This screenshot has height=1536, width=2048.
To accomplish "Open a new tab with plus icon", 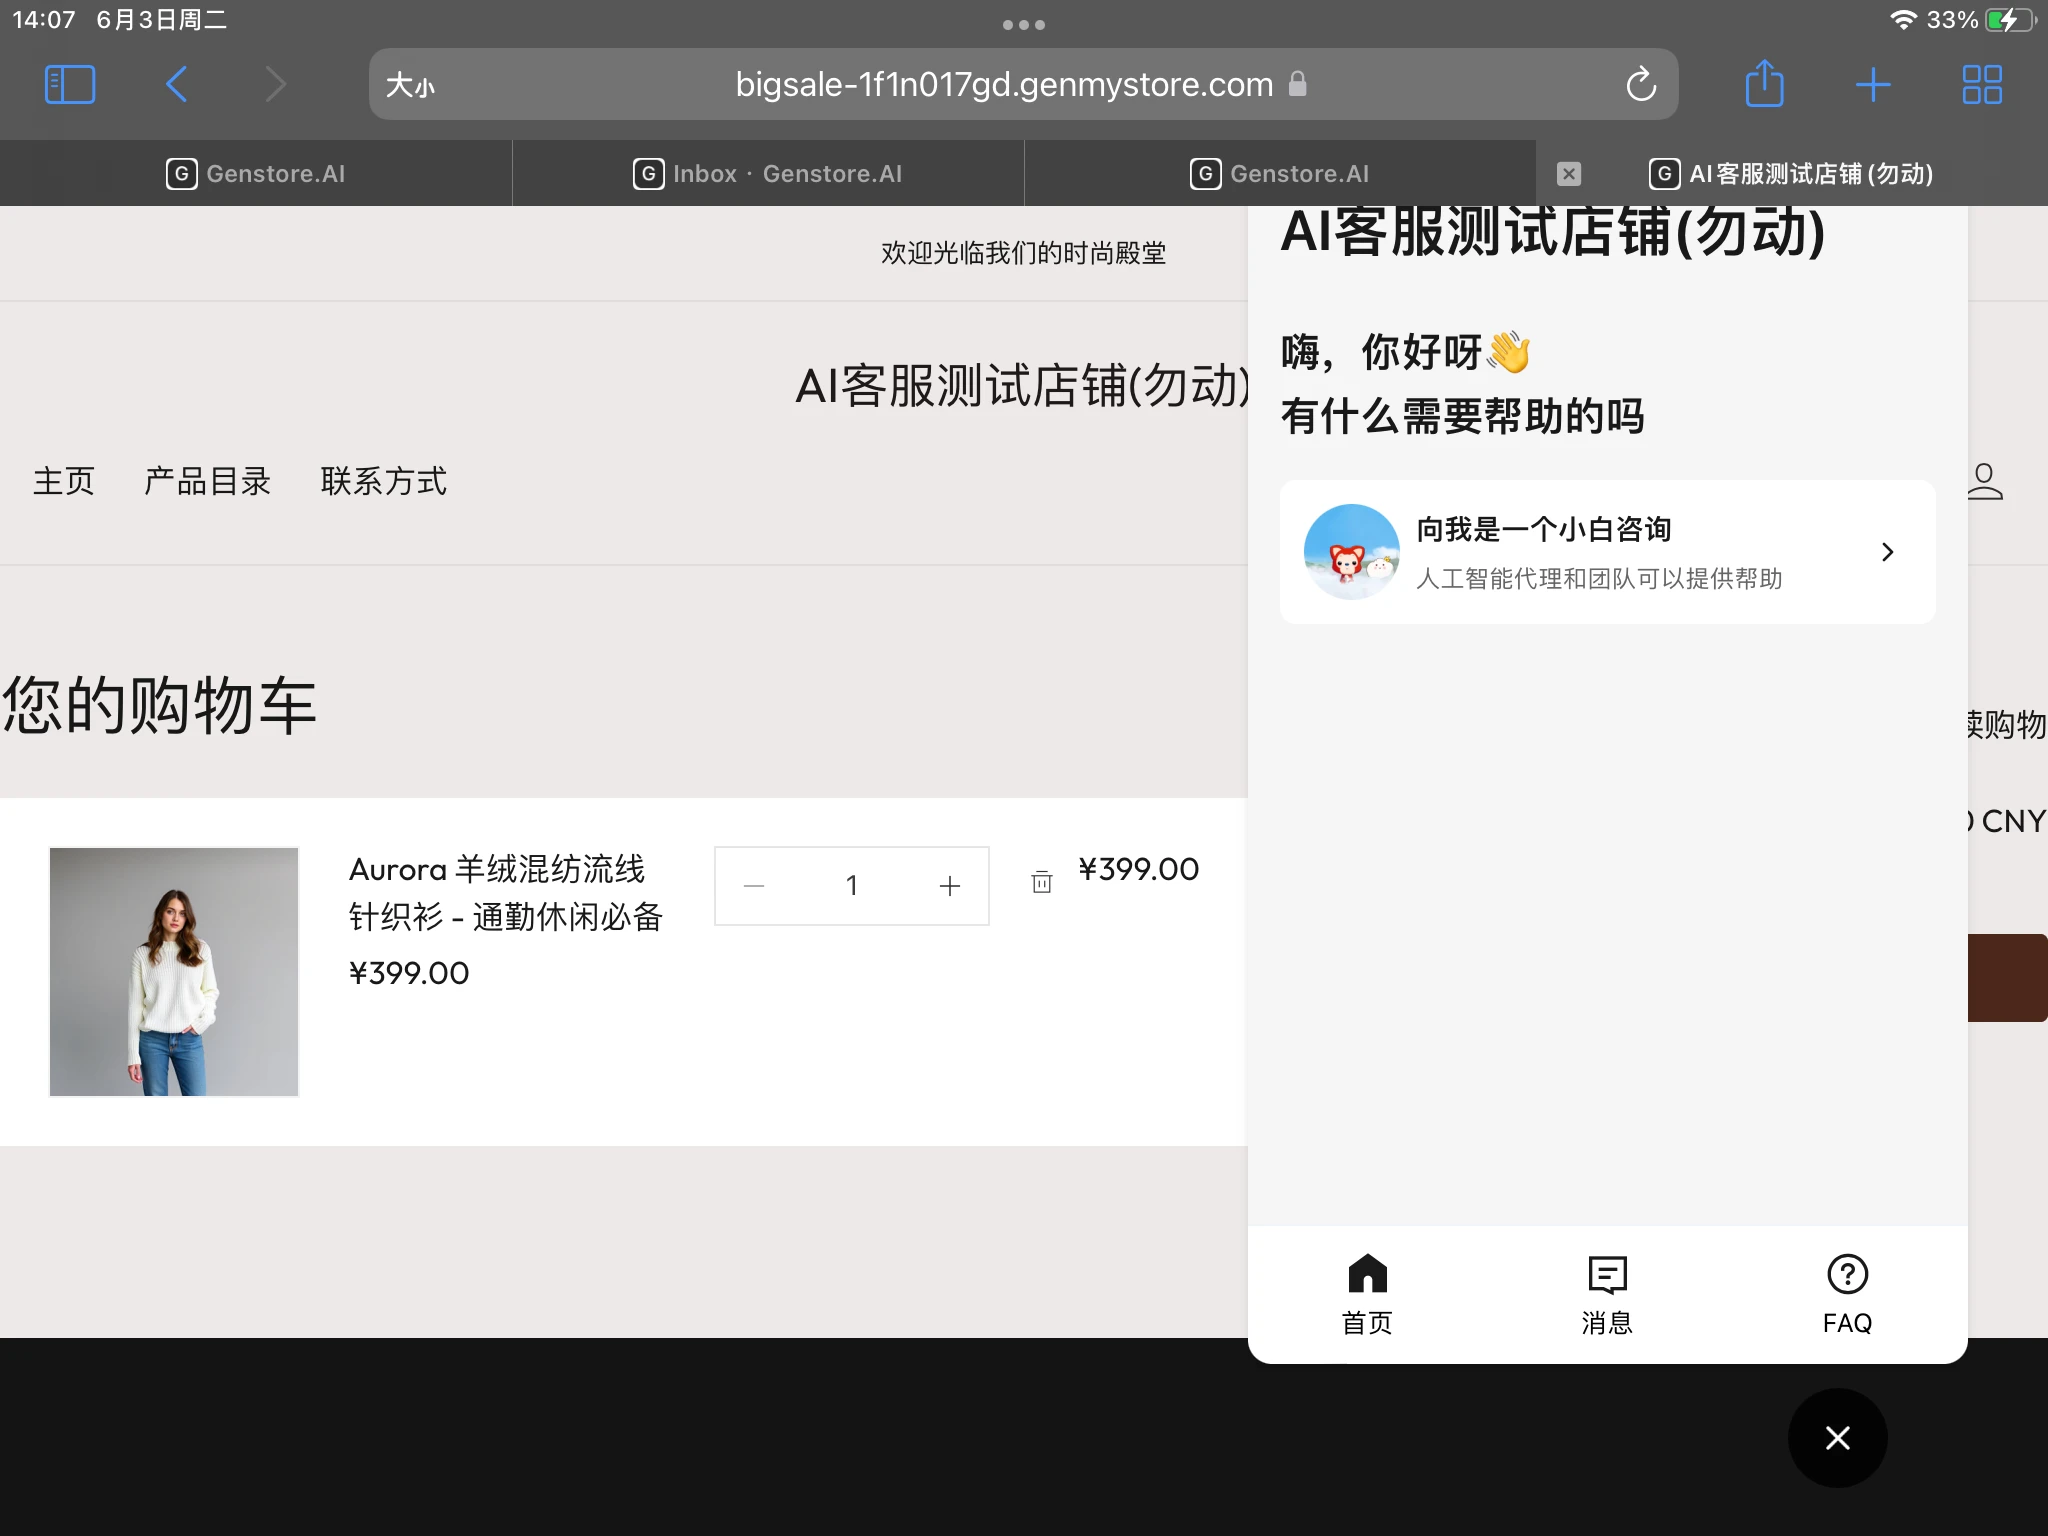I will point(1872,84).
